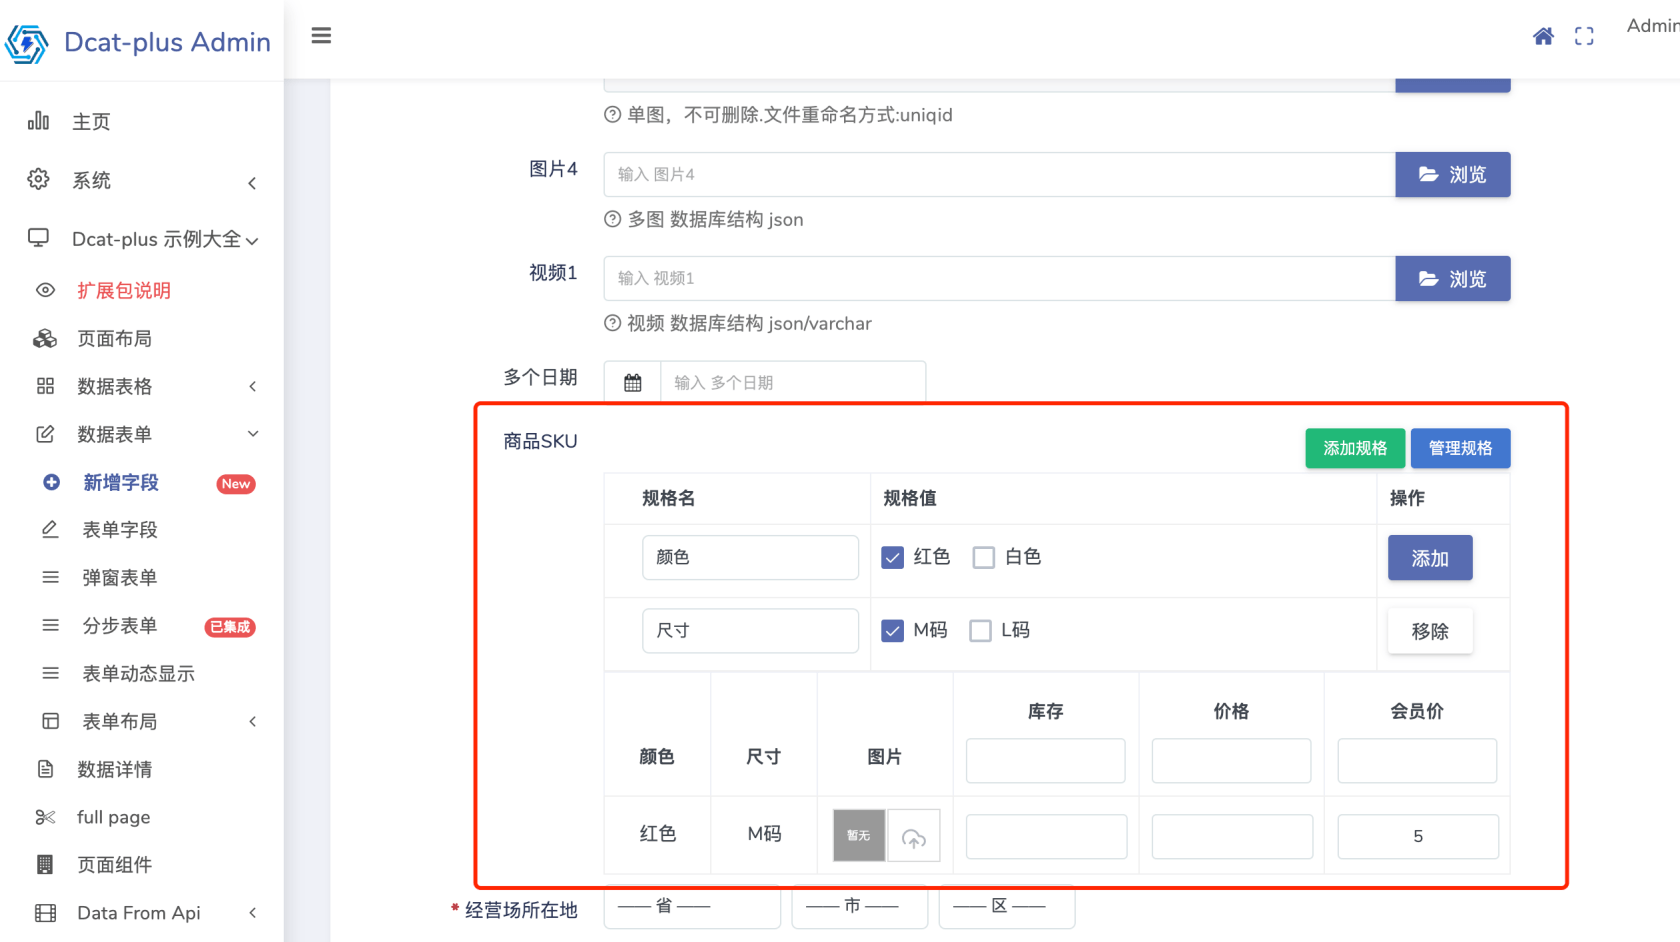
Task: Click the blue 管理规格 button
Action: click(x=1460, y=448)
